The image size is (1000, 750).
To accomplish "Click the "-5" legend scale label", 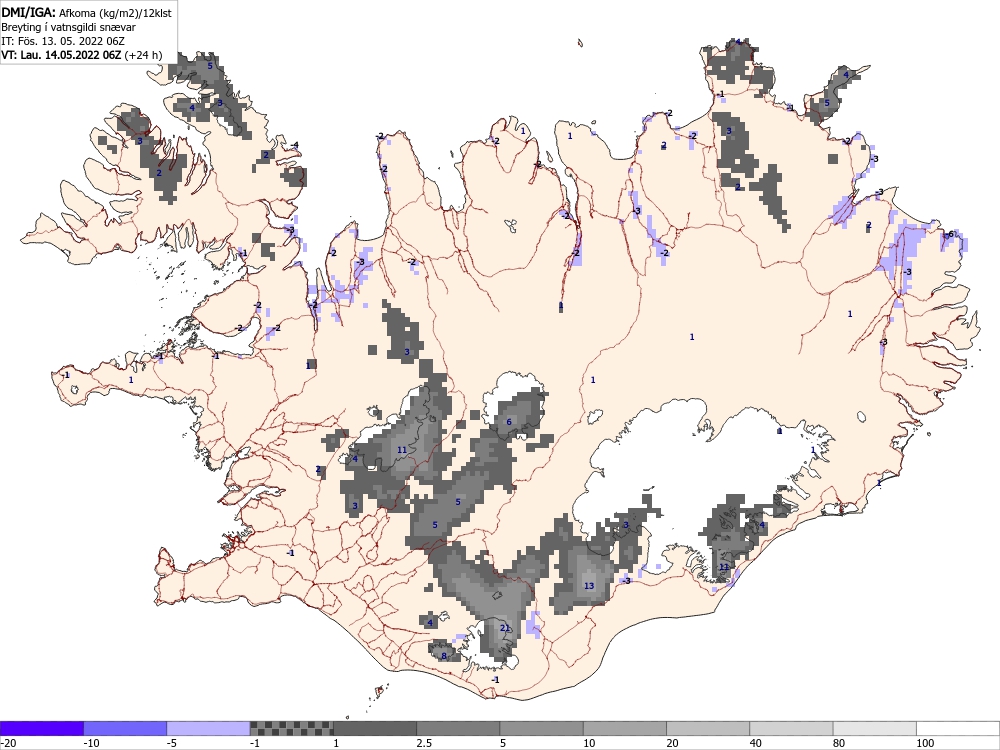I will pos(172,743).
